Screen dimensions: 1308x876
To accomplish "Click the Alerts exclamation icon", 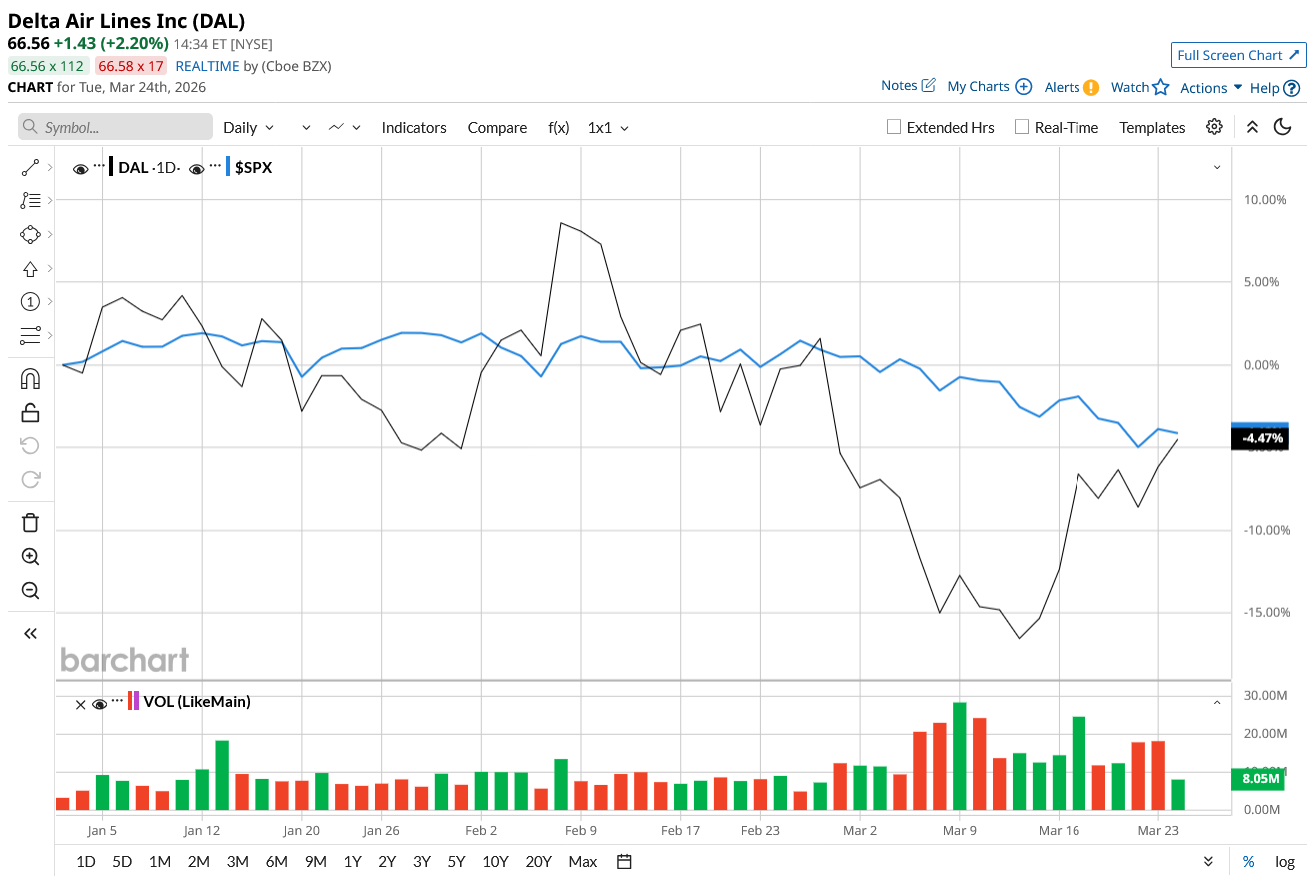I will coord(1091,87).
